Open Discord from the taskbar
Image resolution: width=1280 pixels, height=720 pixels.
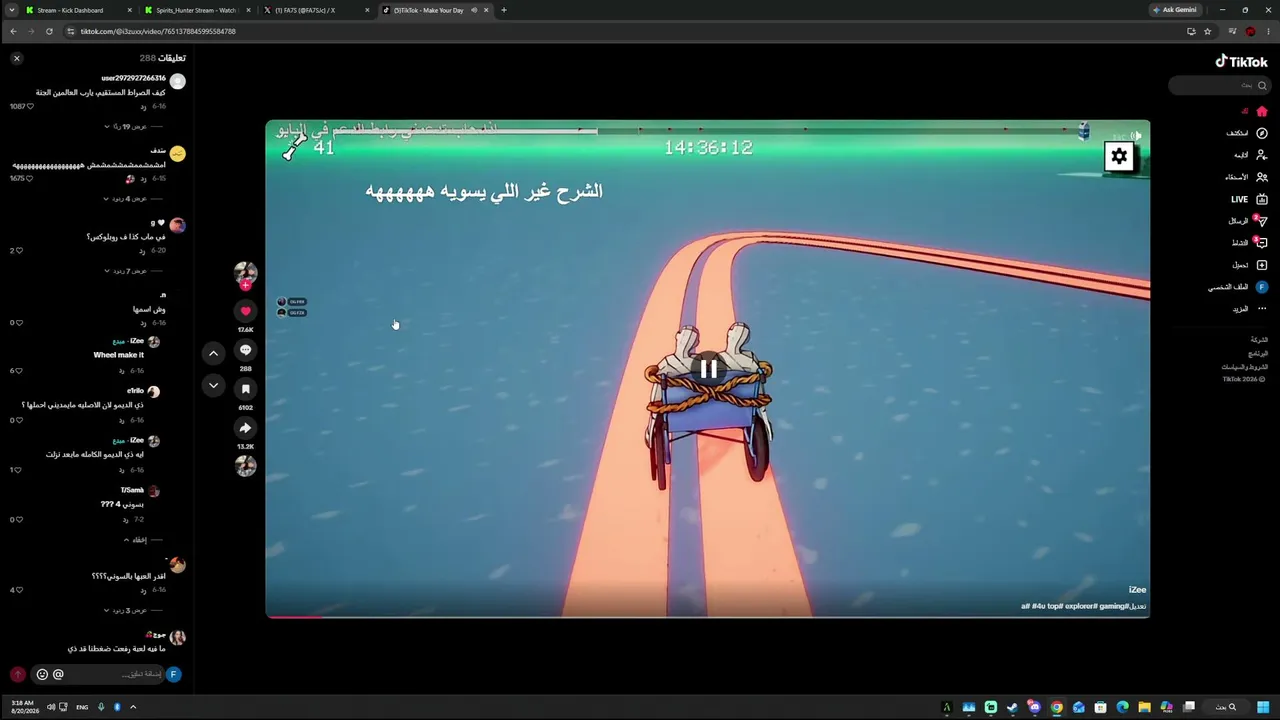tap(1034, 707)
